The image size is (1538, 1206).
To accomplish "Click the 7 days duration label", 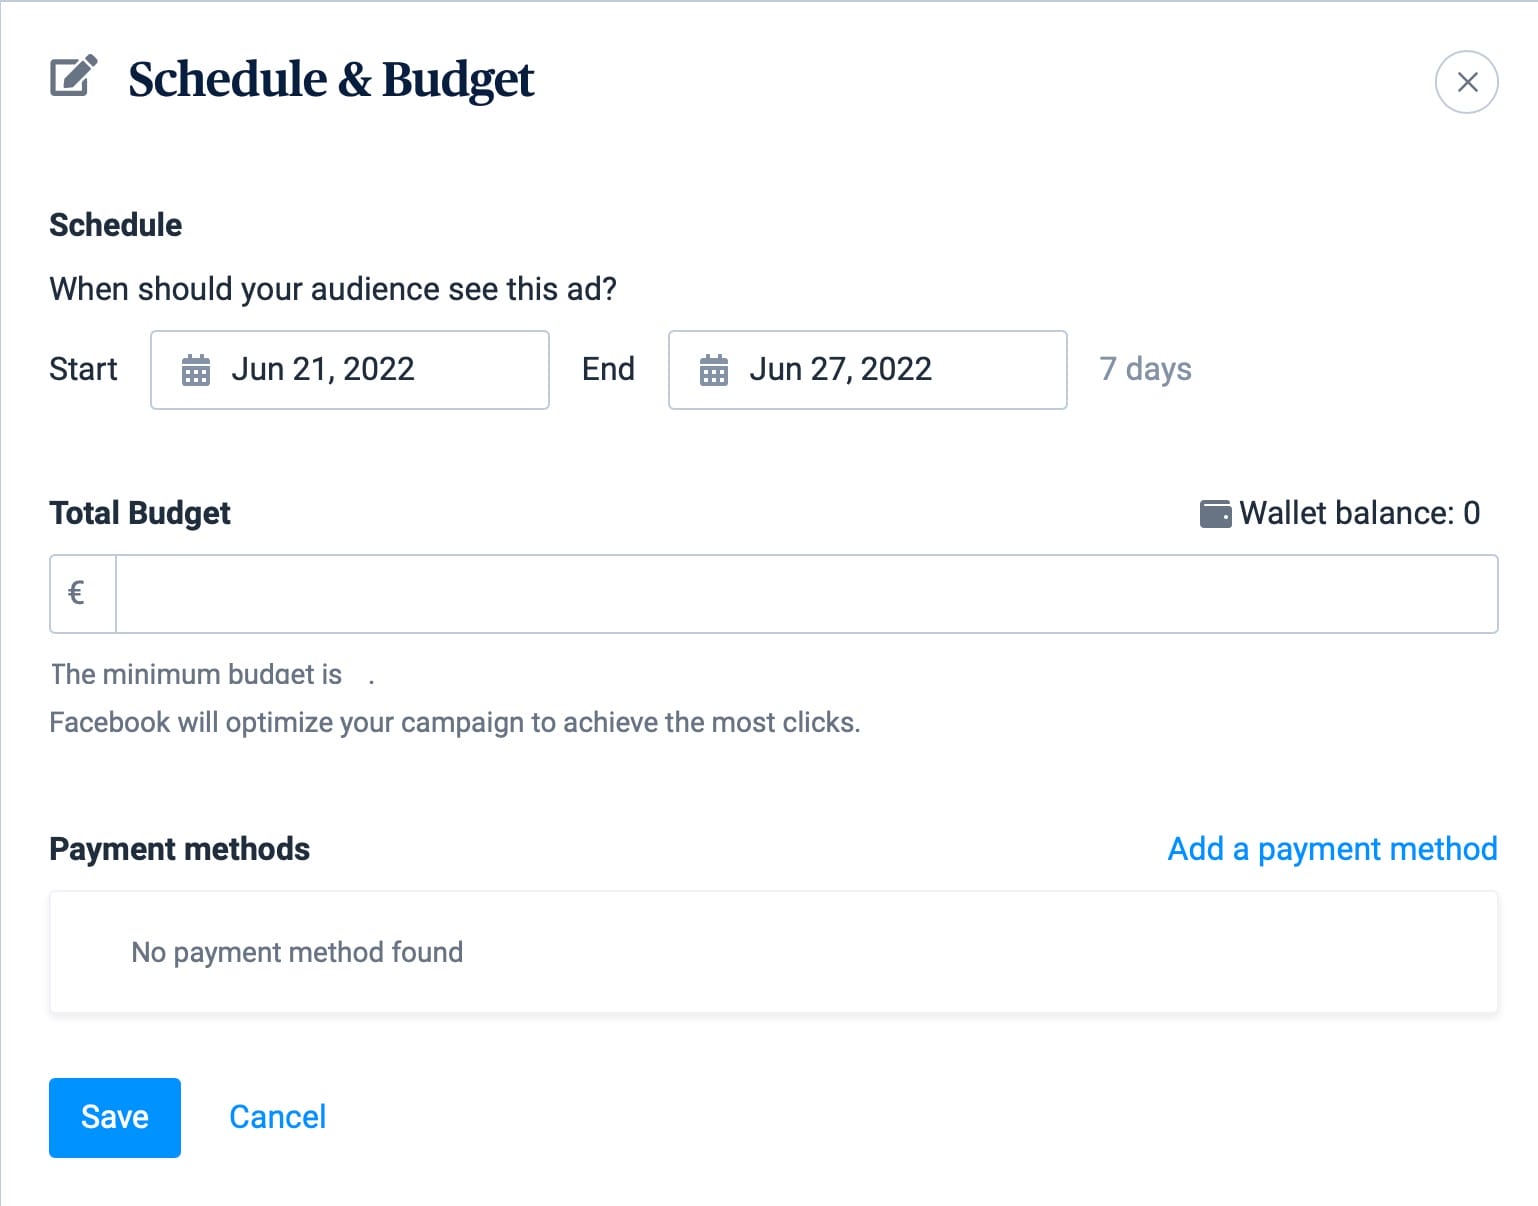I will tap(1145, 370).
